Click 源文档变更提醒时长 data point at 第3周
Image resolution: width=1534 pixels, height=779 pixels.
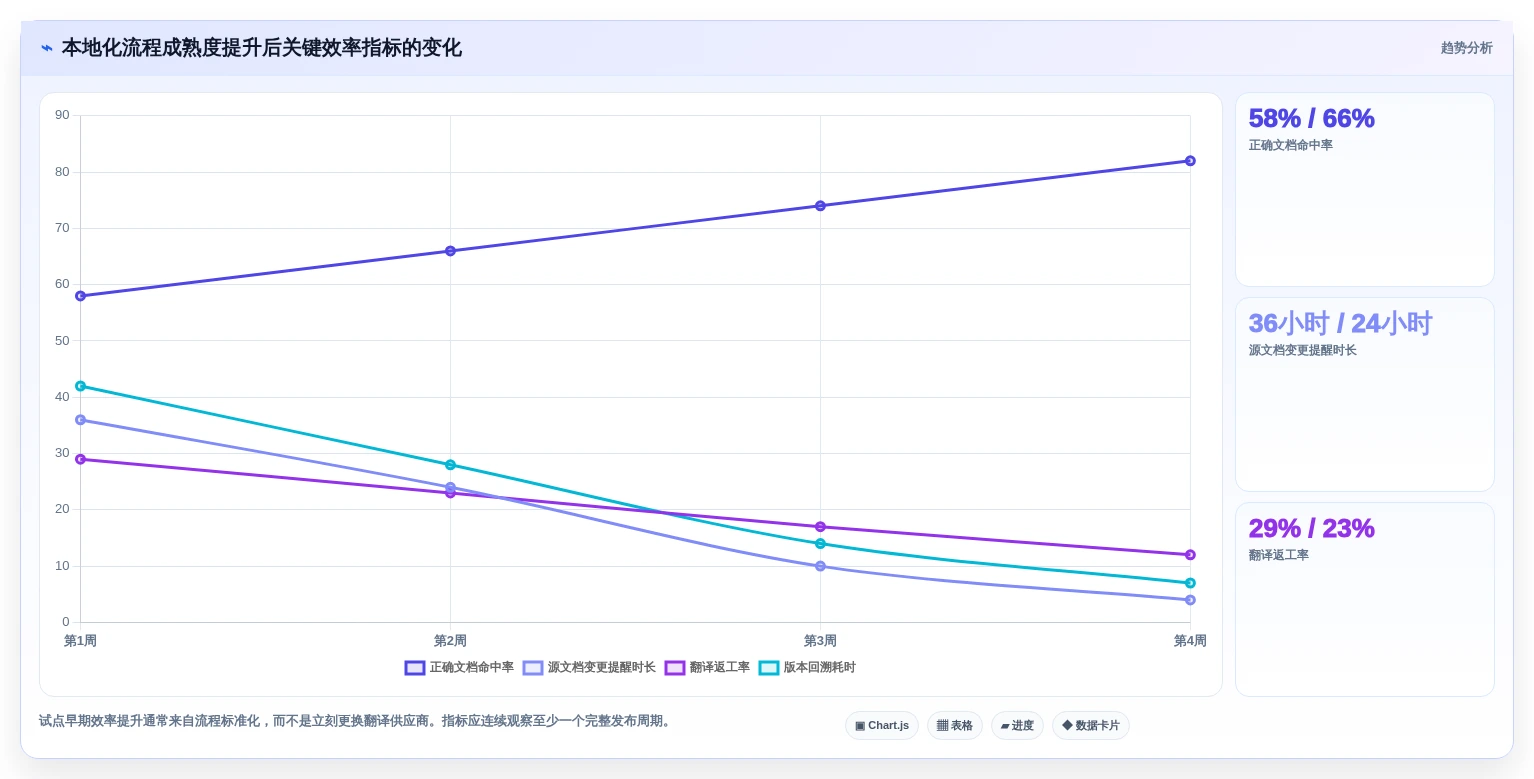pos(820,566)
